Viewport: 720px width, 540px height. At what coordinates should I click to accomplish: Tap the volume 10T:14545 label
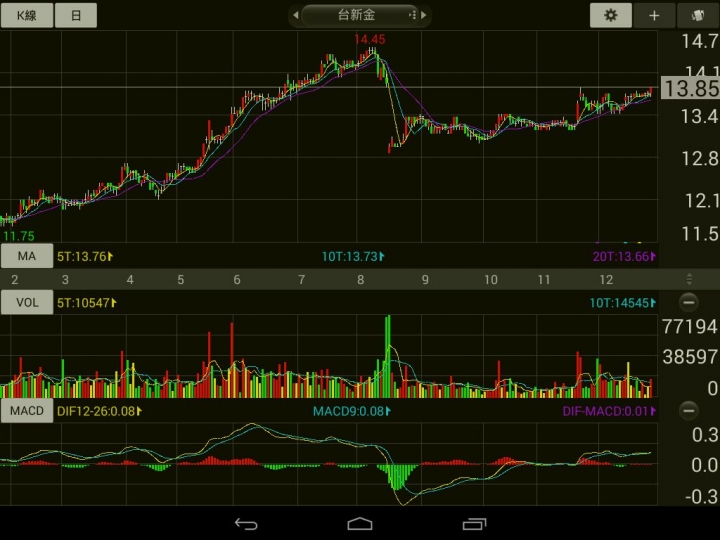click(623, 303)
